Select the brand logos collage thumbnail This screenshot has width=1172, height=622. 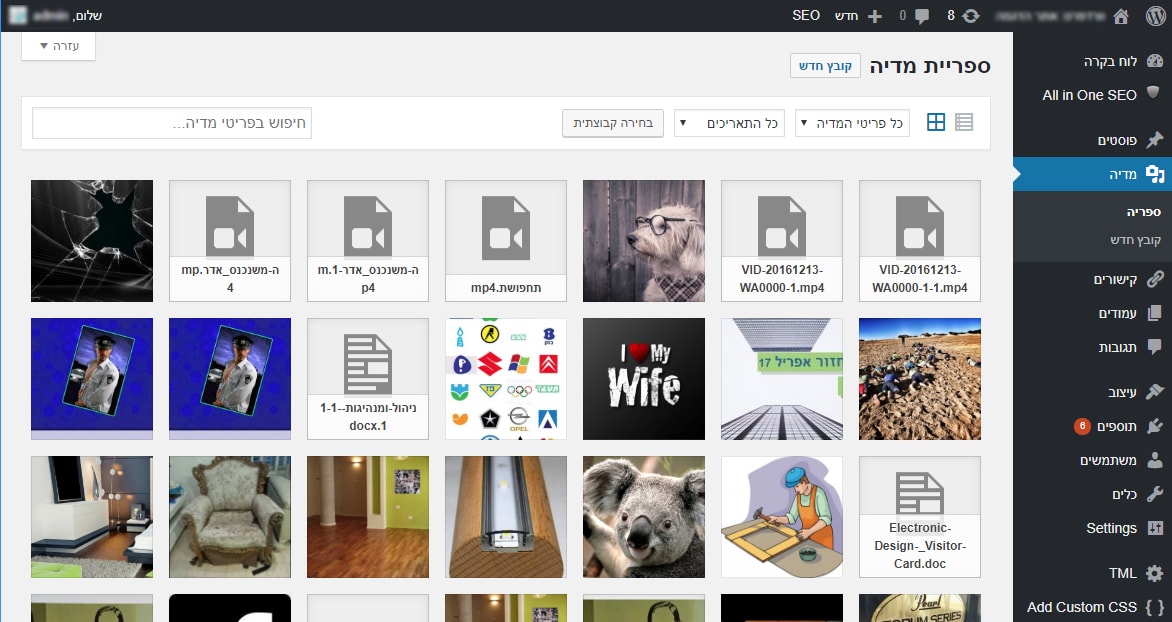point(506,379)
